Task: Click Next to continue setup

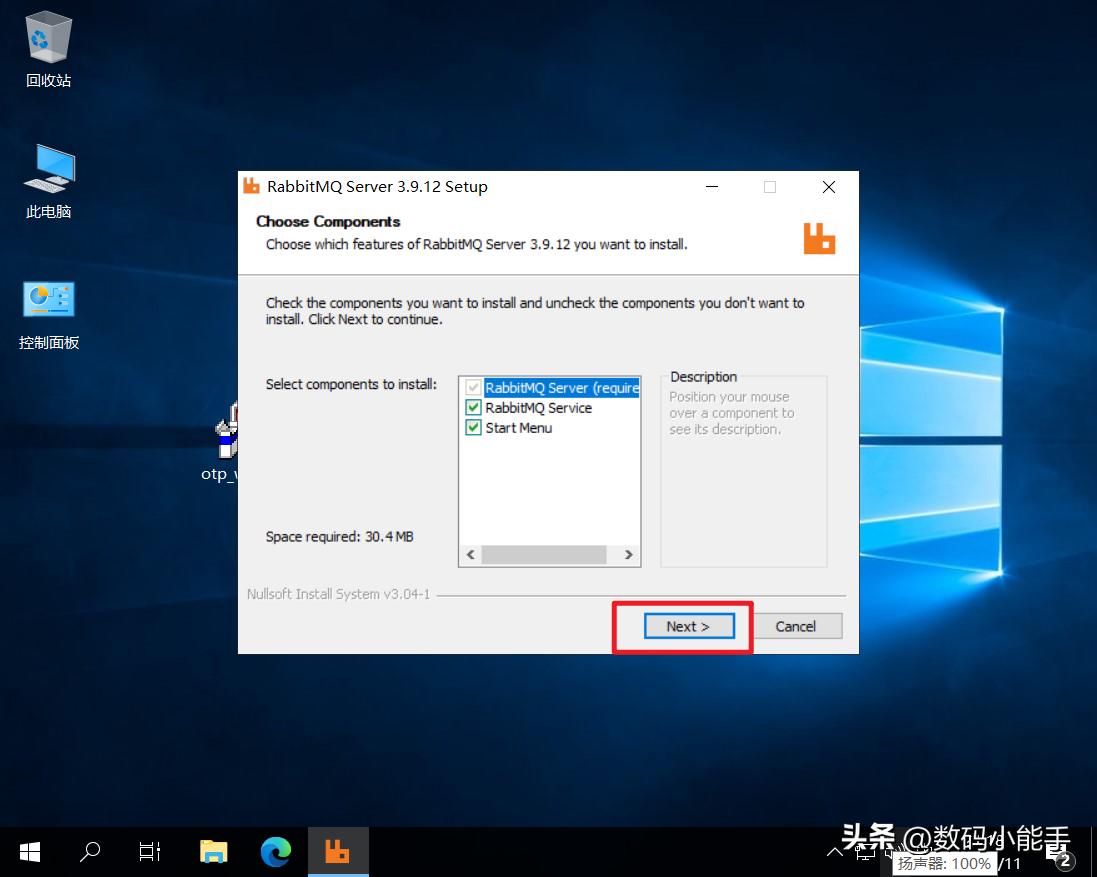Action: coord(688,626)
